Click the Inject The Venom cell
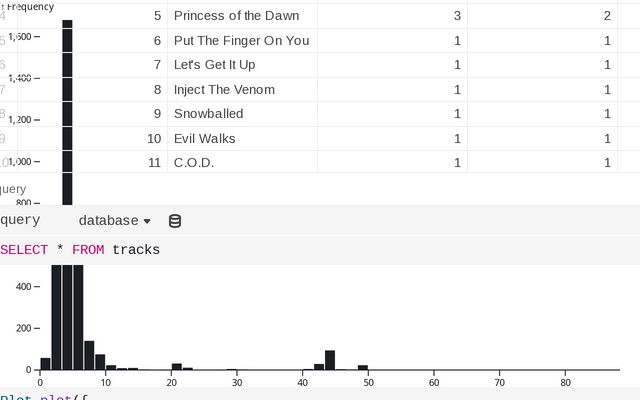The width and height of the screenshot is (640, 400). 224,90
